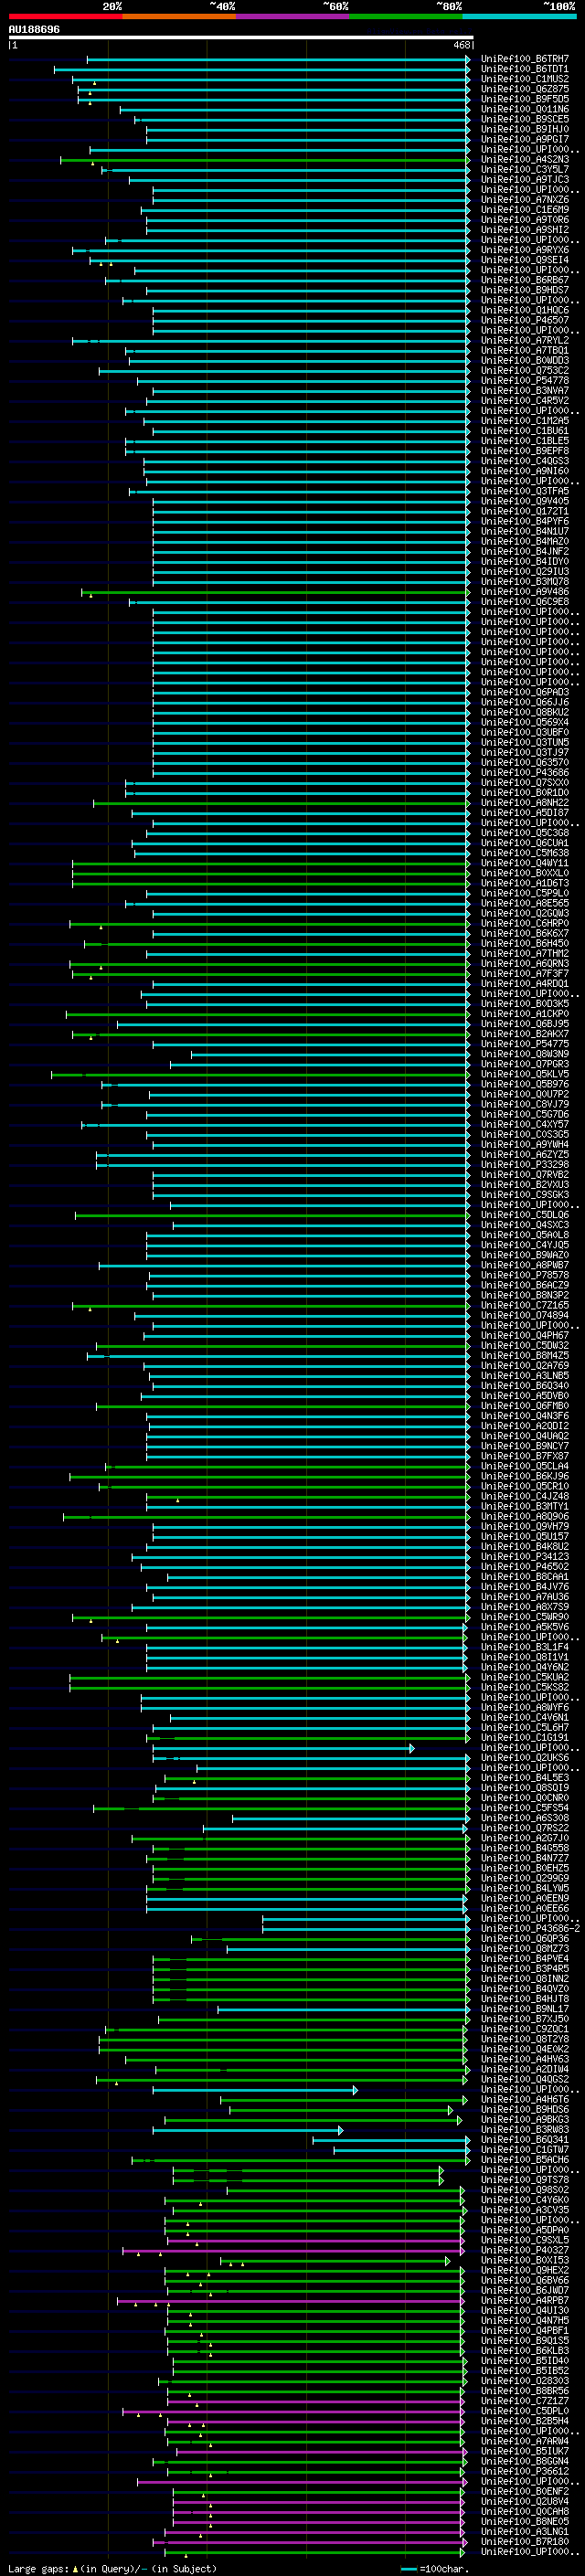585x2576 pixels.
Task: Select the UniRef100_B5ACH6 label
Action: click(525, 2159)
